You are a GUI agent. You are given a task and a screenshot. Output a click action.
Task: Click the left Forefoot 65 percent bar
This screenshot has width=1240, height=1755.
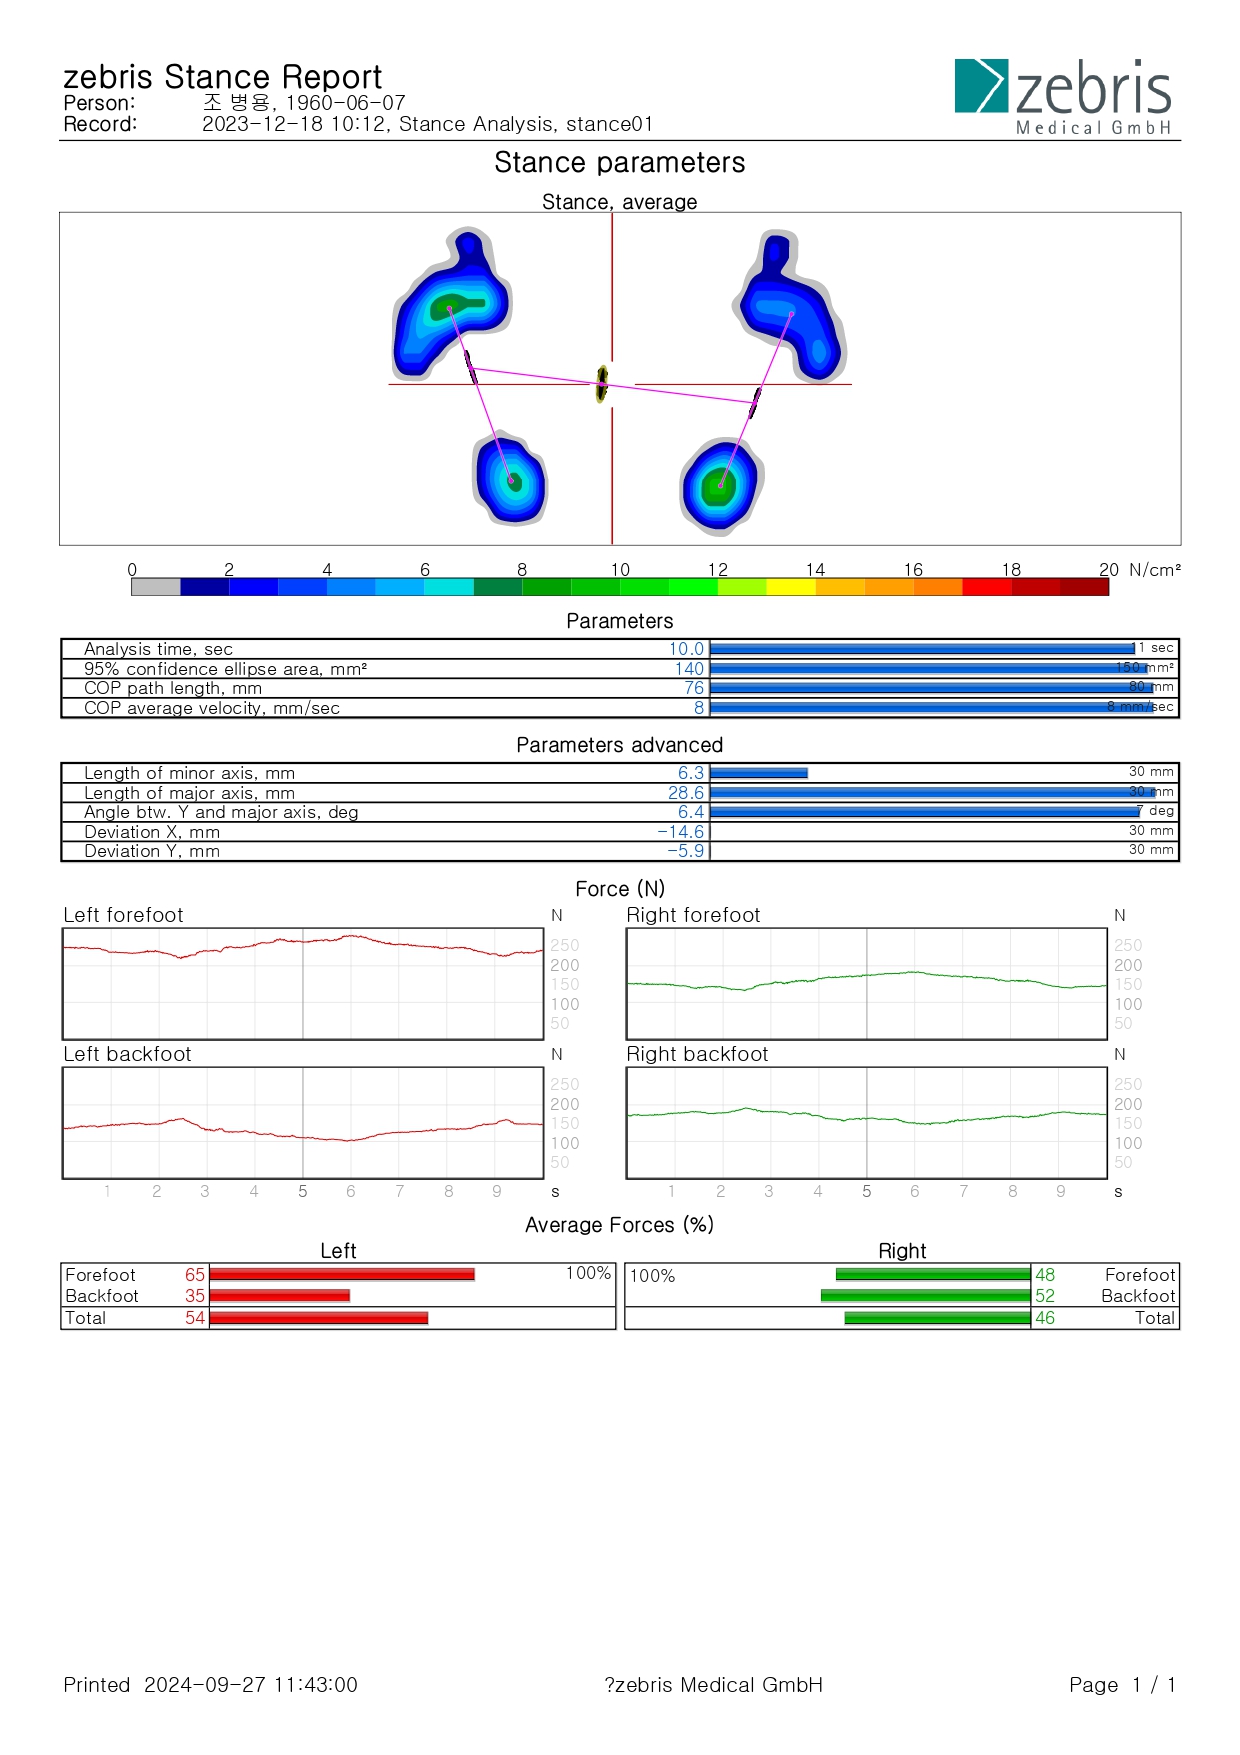[342, 1275]
